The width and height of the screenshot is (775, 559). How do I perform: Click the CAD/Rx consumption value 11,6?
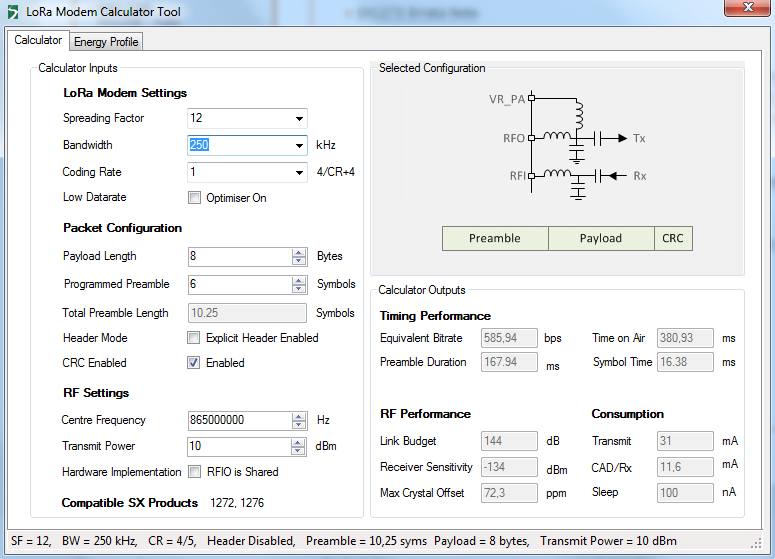point(685,467)
